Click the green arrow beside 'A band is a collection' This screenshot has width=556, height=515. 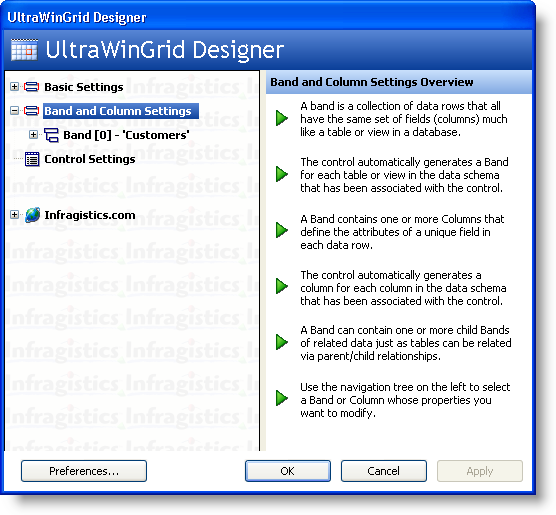coord(282,118)
